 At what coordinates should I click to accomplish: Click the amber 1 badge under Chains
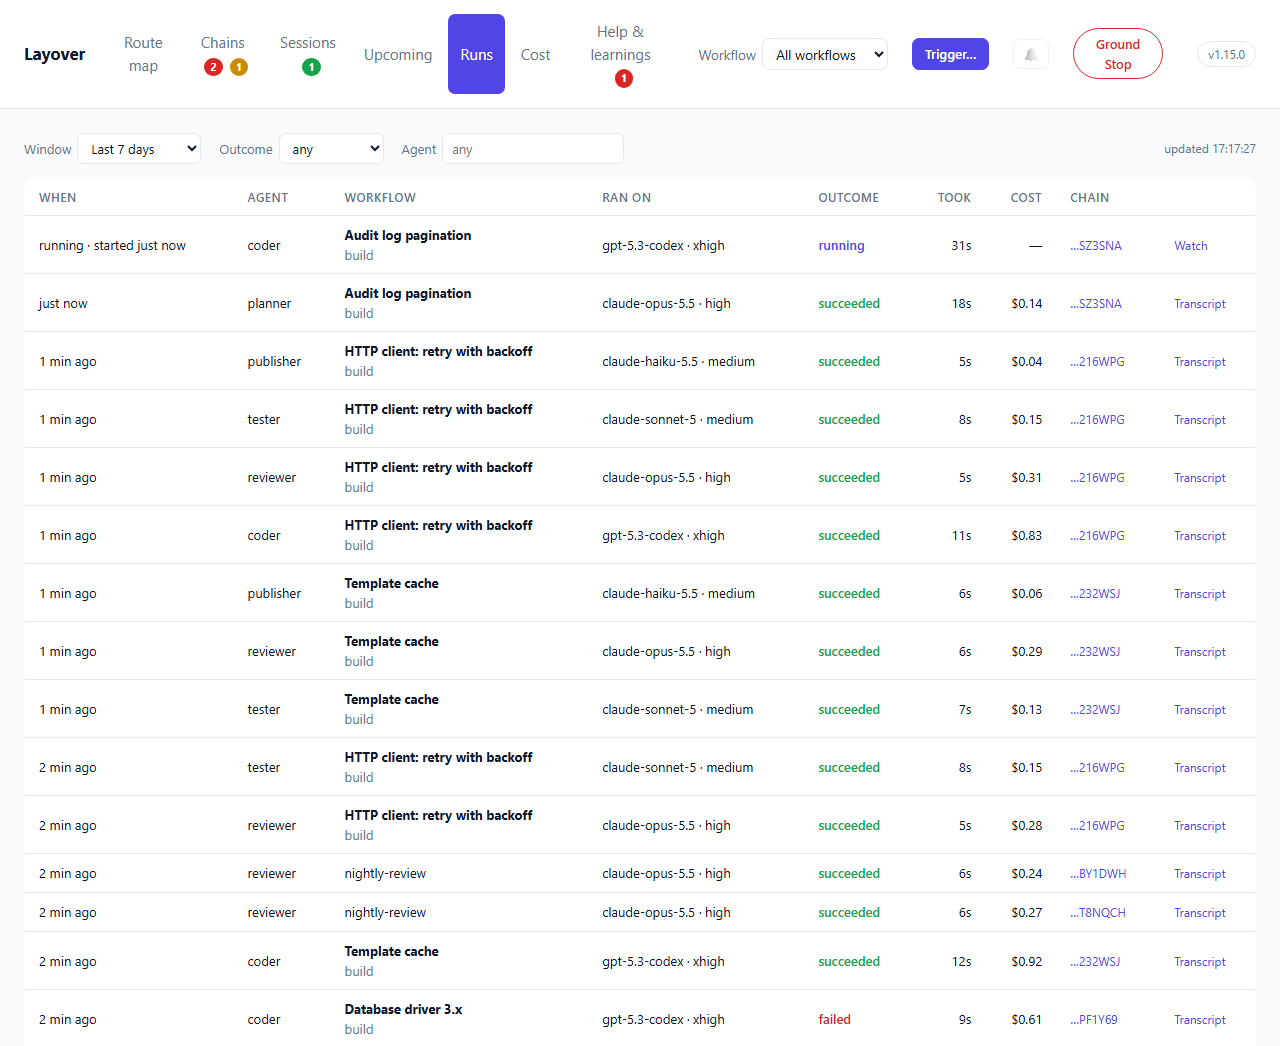click(239, 67)
